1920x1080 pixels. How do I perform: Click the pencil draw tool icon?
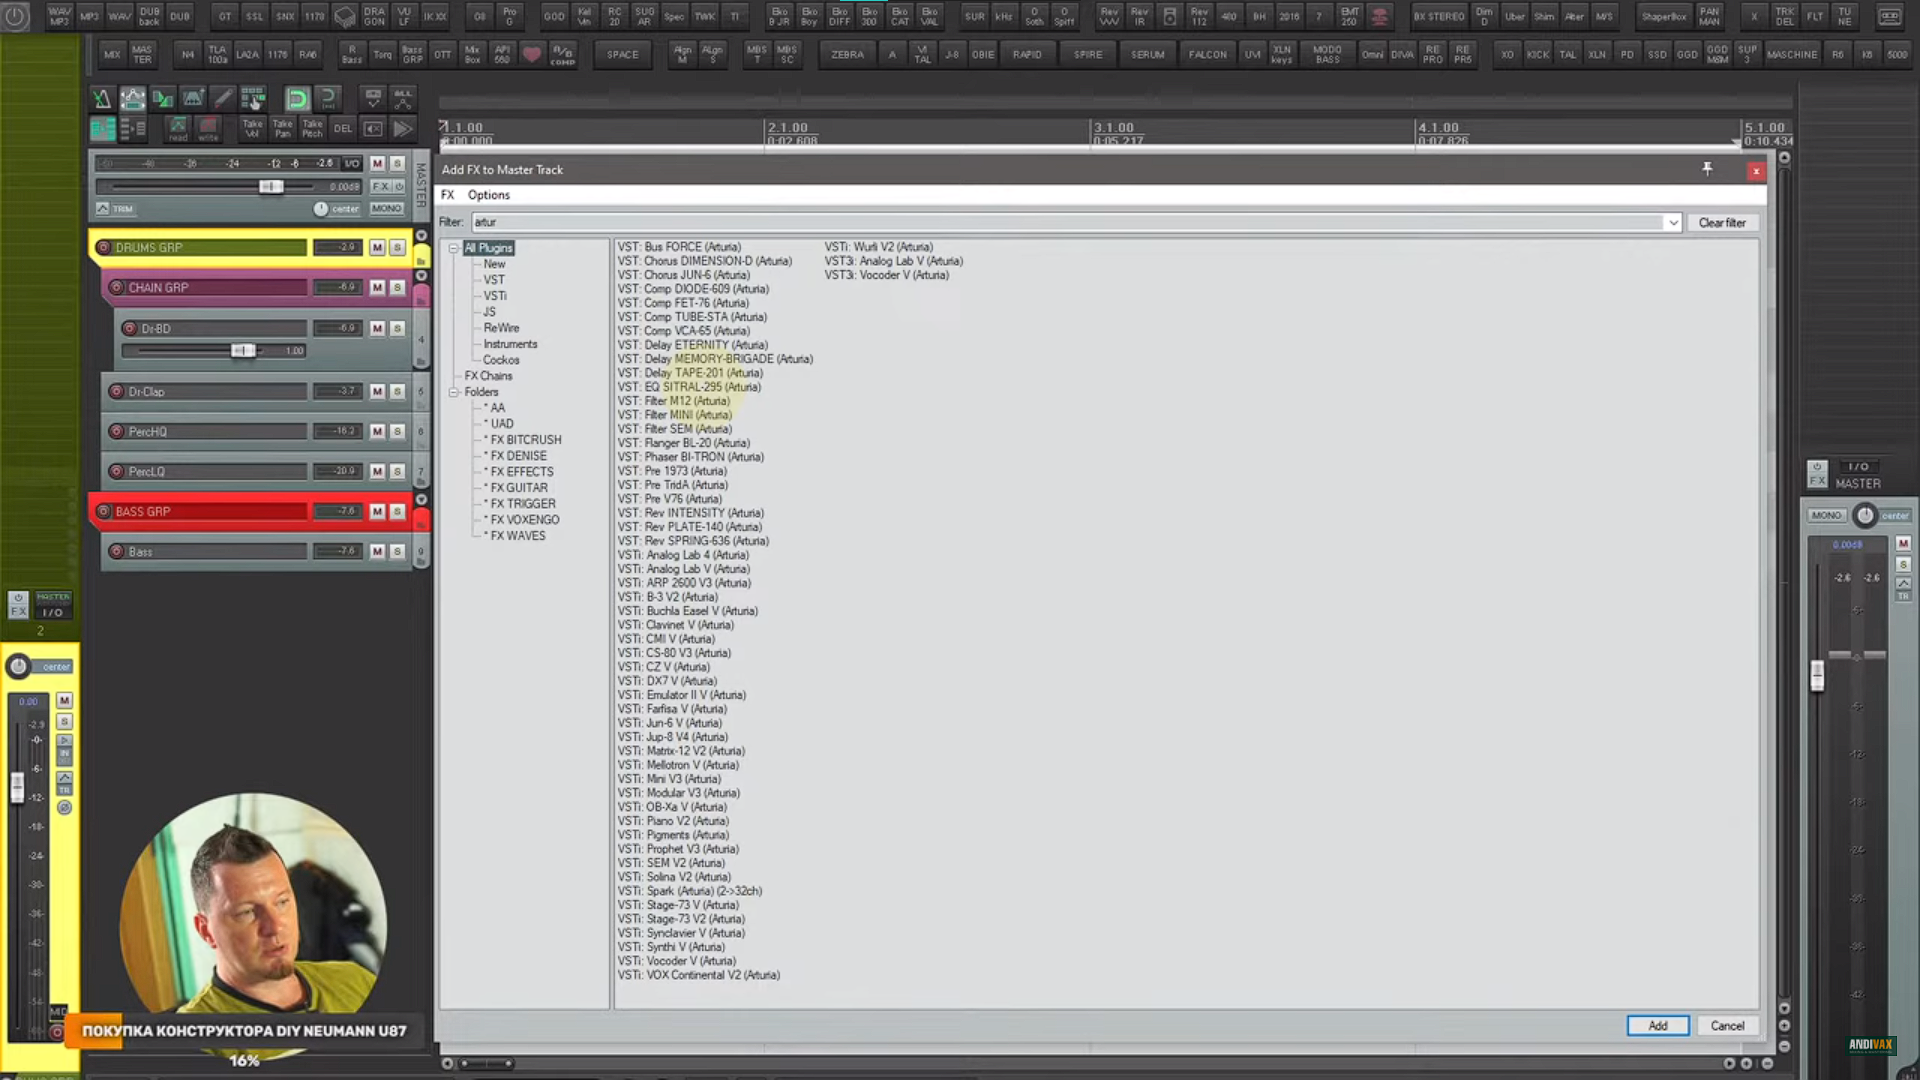coord(223,98)
